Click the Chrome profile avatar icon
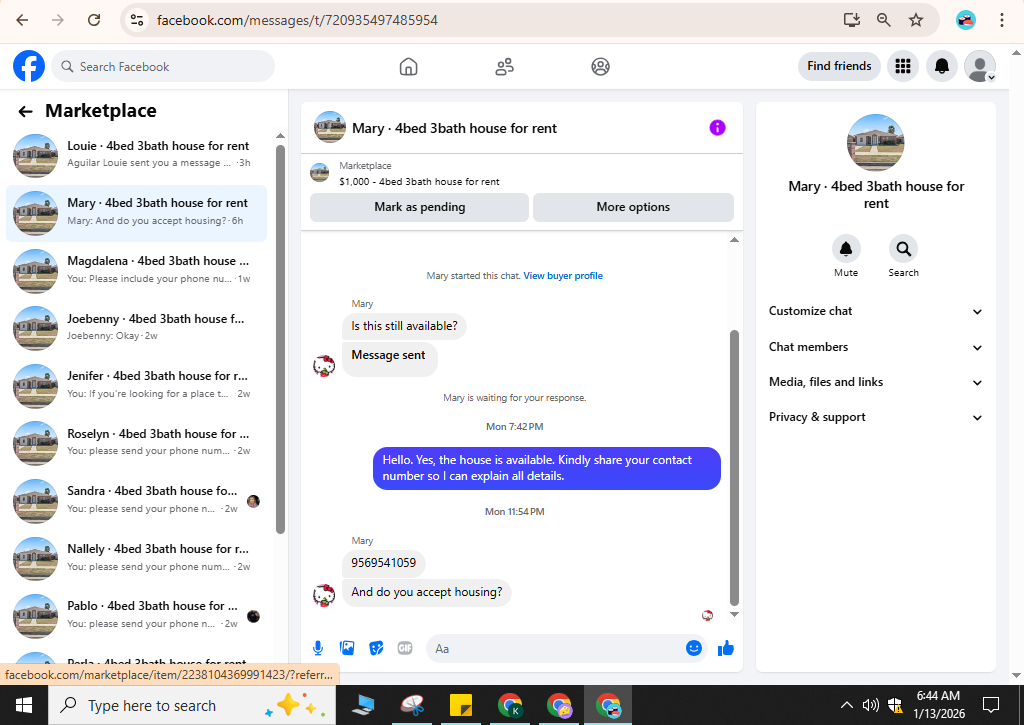 point(965,20)
